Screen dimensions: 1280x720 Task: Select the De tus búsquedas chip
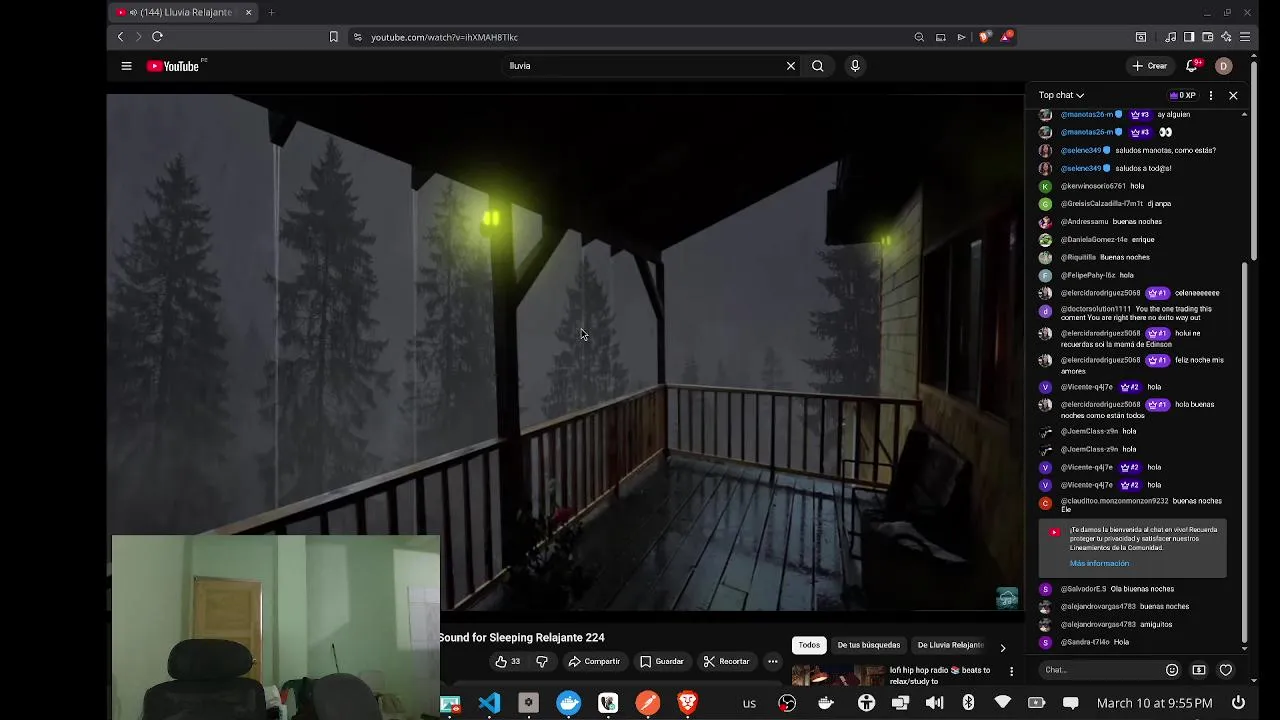click(869, 645)
